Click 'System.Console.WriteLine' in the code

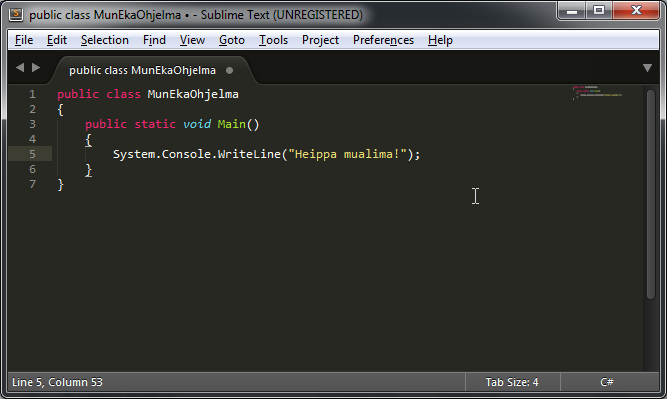(x=197, y=154)
